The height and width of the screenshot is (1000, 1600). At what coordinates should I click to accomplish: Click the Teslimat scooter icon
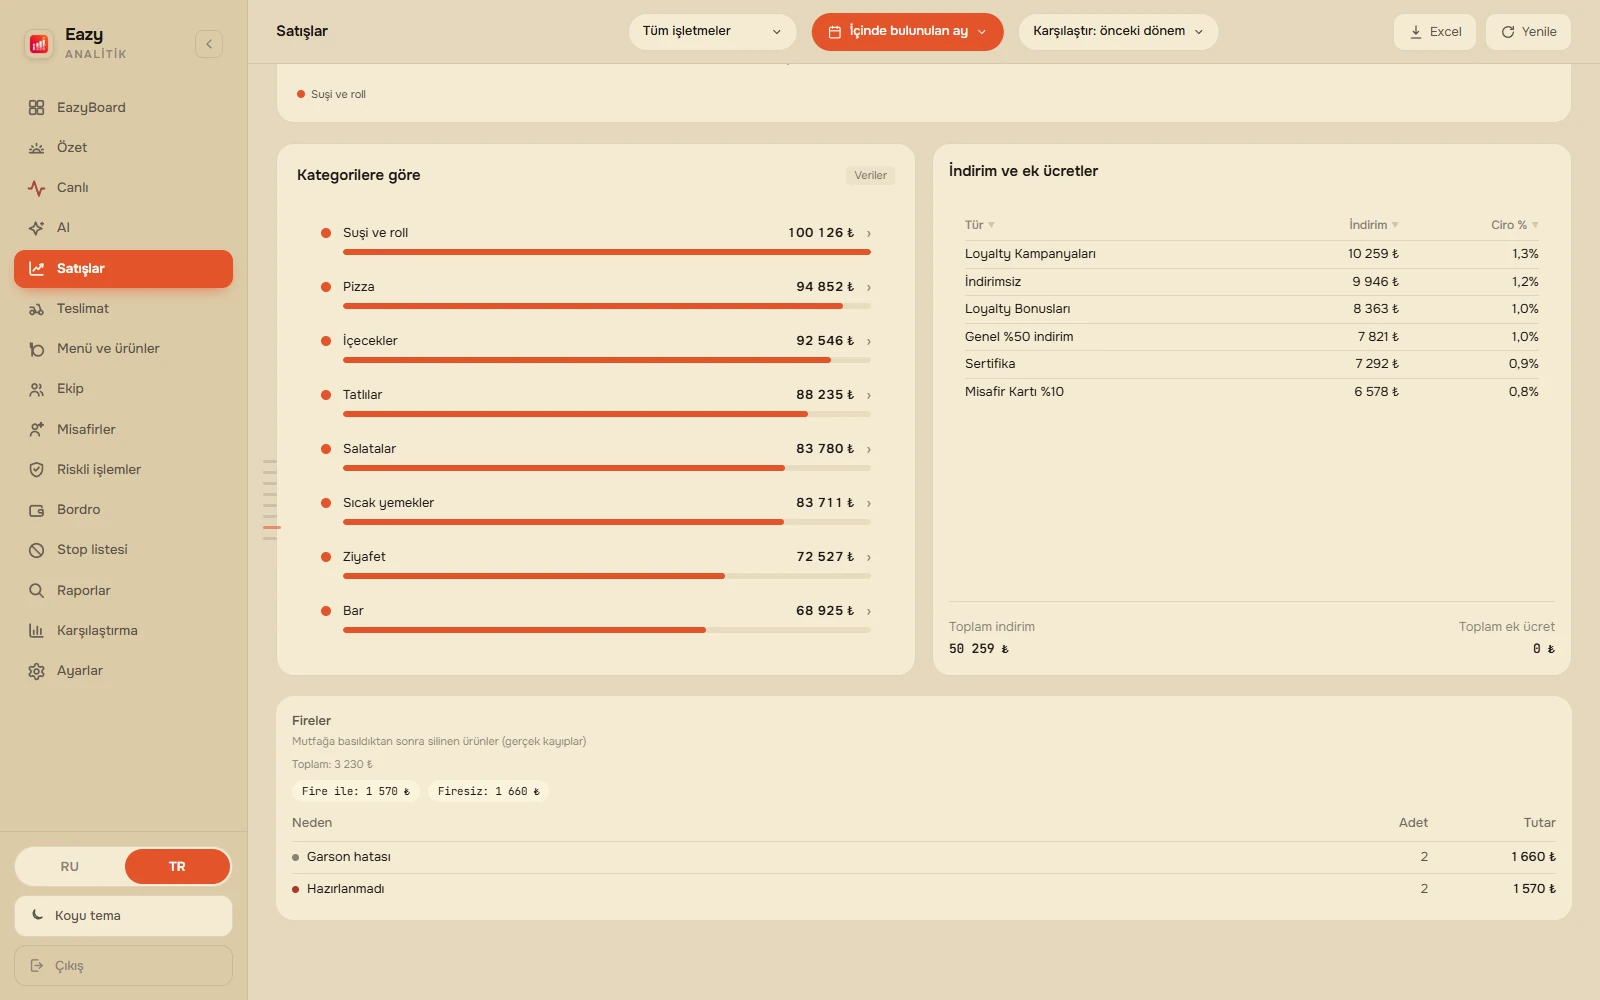37,309
